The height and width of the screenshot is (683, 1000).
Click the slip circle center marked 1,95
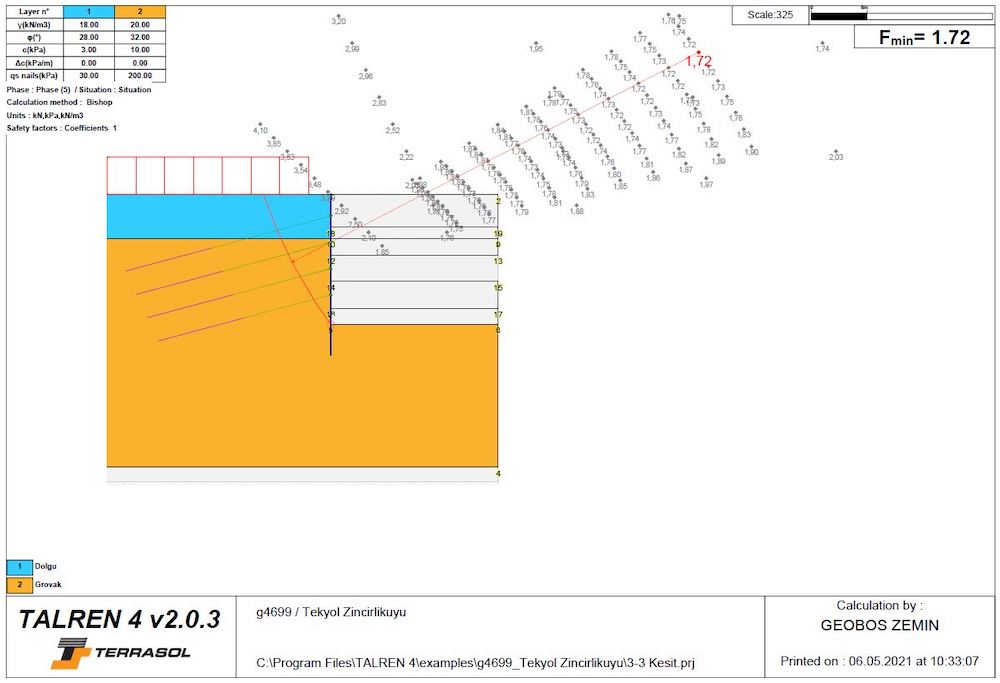pos(536,43)
